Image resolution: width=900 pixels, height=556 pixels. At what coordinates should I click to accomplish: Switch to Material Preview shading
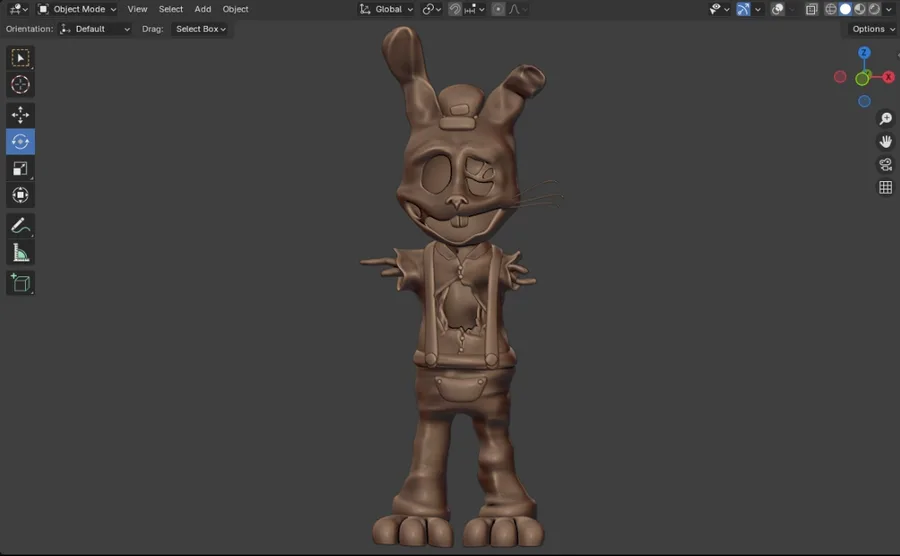pos(859,9)
